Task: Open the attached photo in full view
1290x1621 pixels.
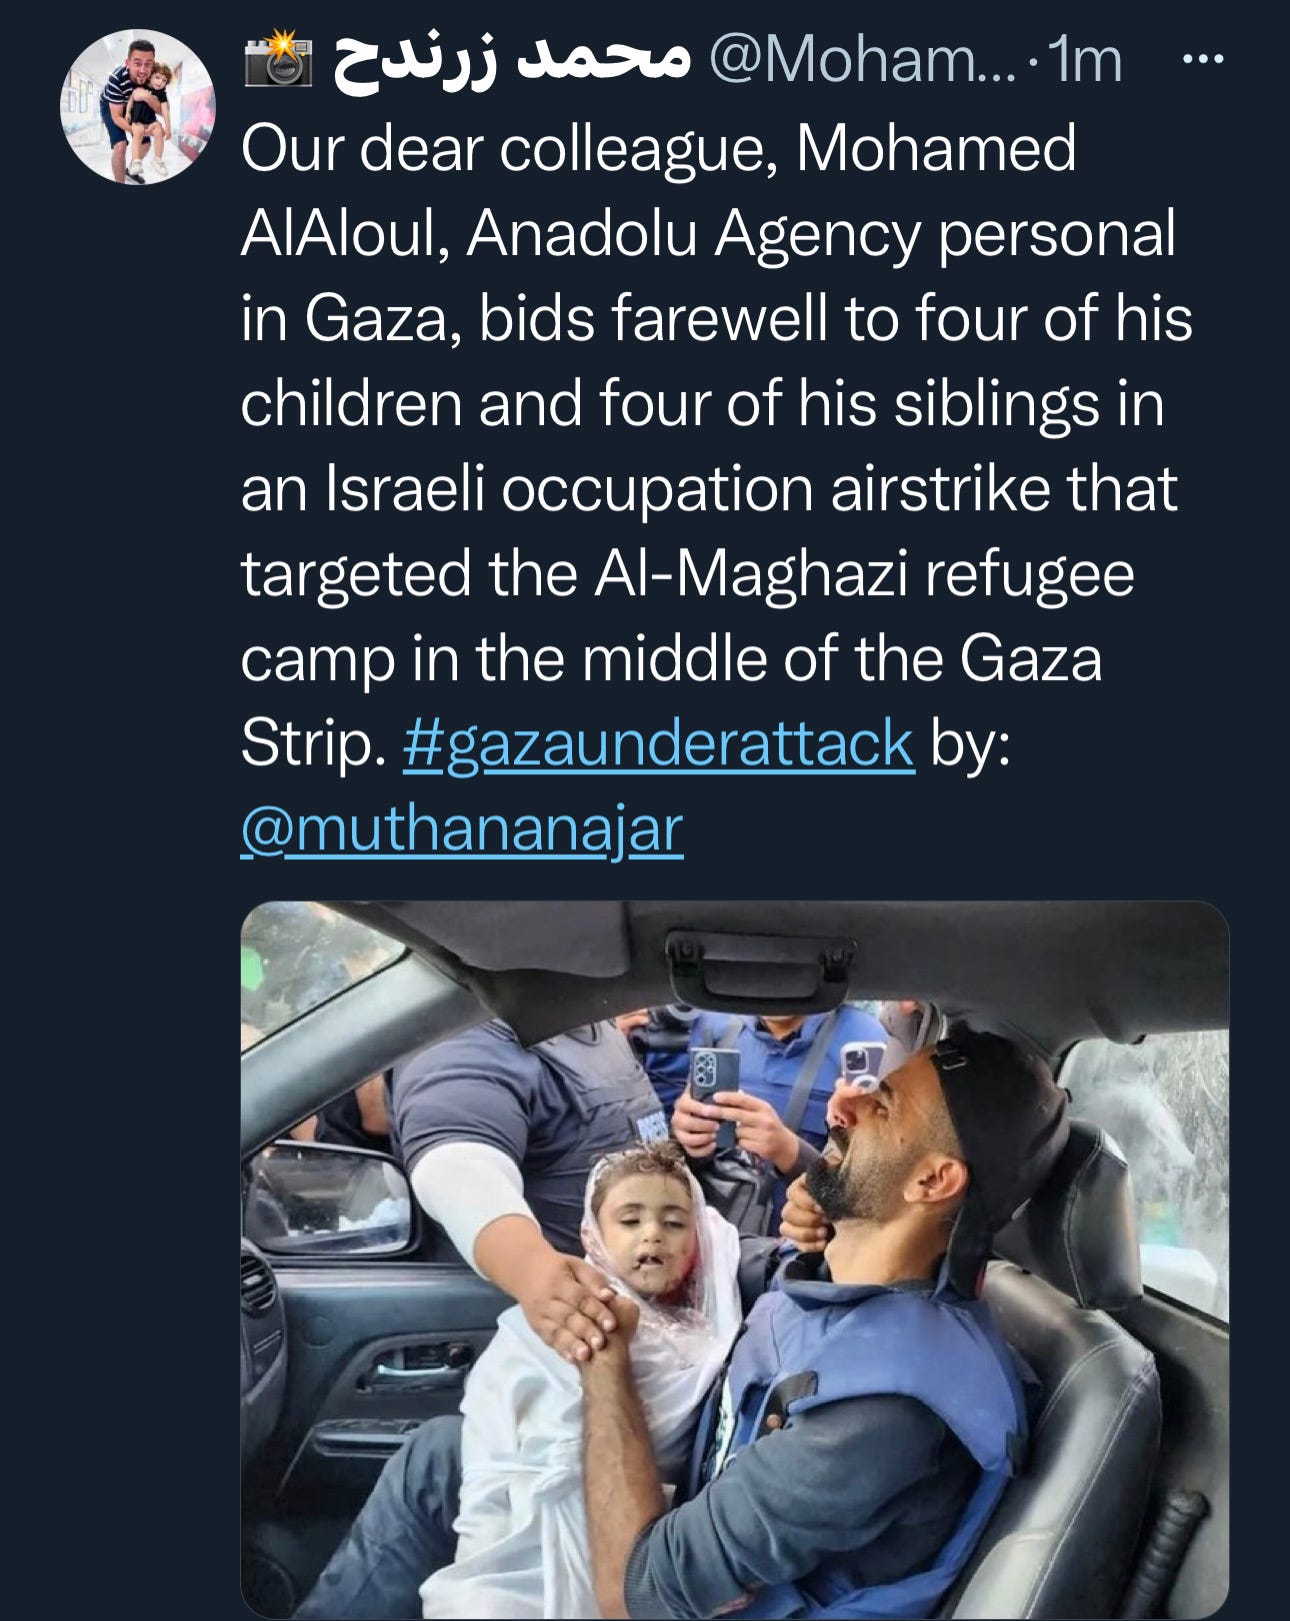Action: pos(734,1260)
